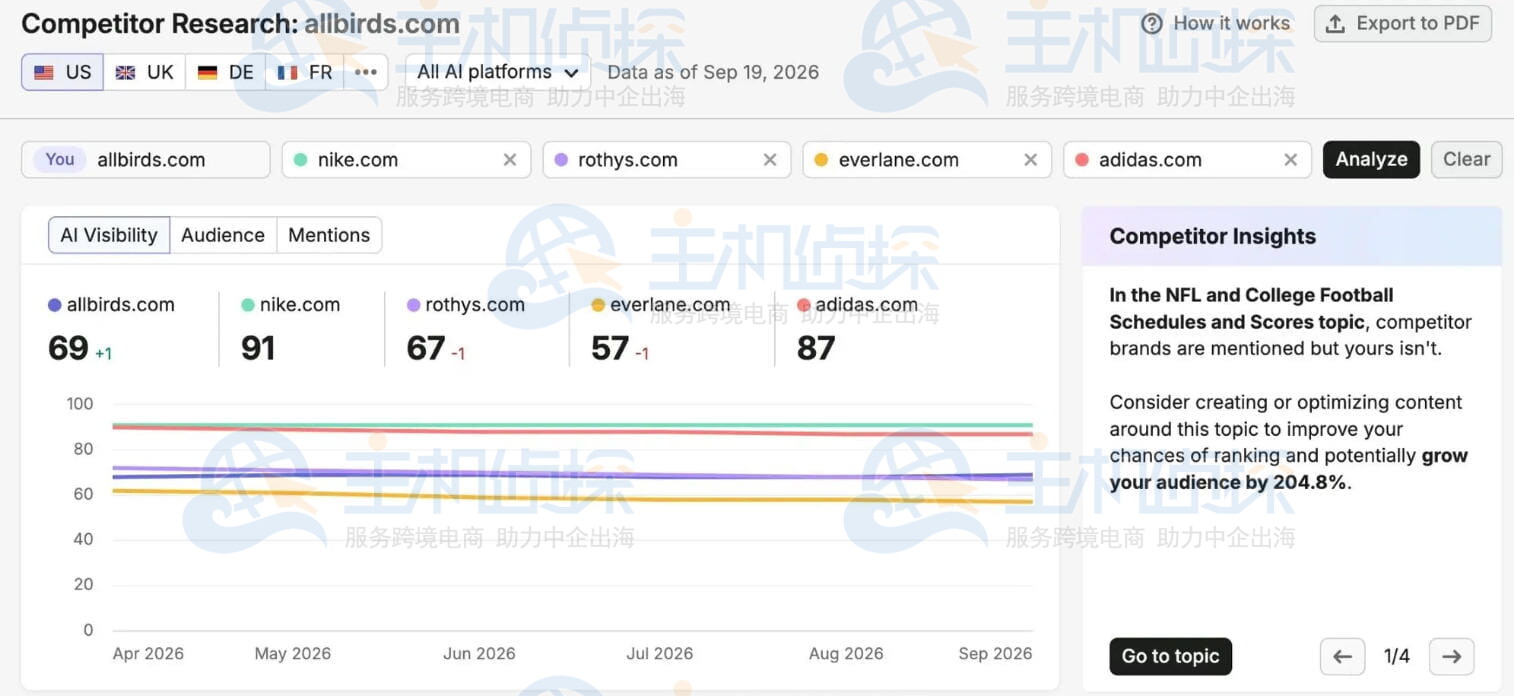The width and height of the screenshot is (1514, 696).
Task: Switch to the Audience tab
Action: click(x=223, y=235)
